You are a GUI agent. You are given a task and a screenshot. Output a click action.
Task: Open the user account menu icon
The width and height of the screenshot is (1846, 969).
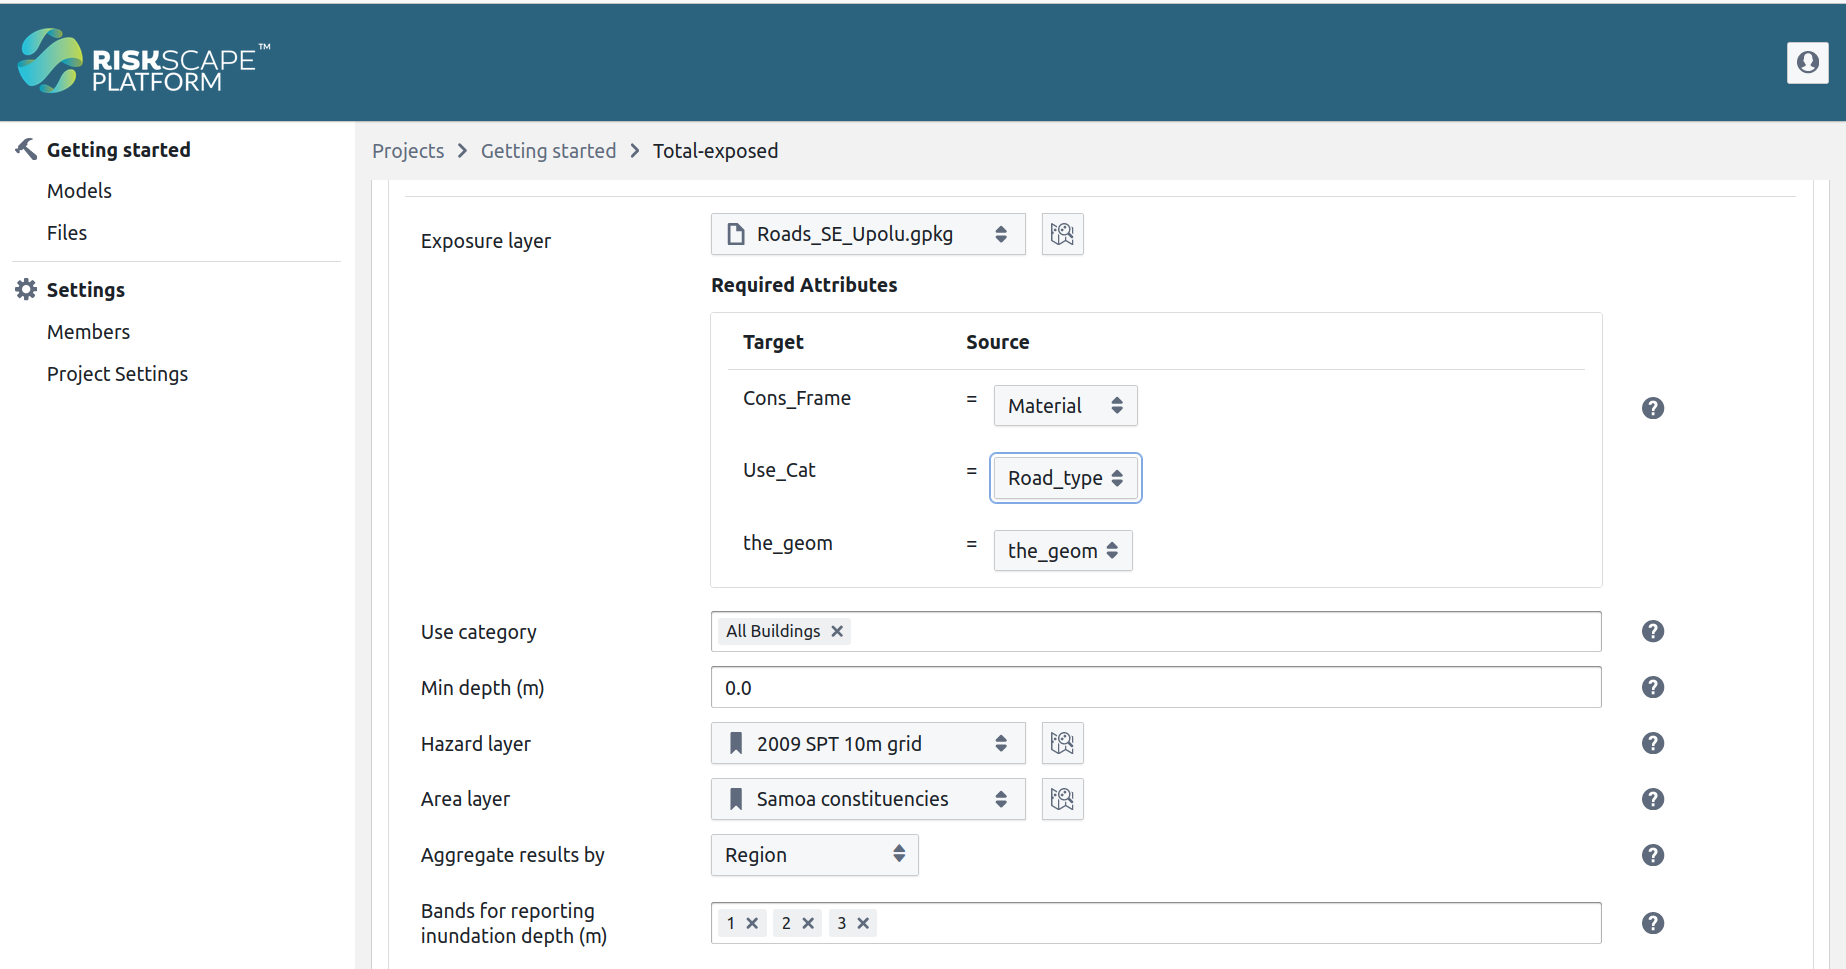coord(1807,62)
